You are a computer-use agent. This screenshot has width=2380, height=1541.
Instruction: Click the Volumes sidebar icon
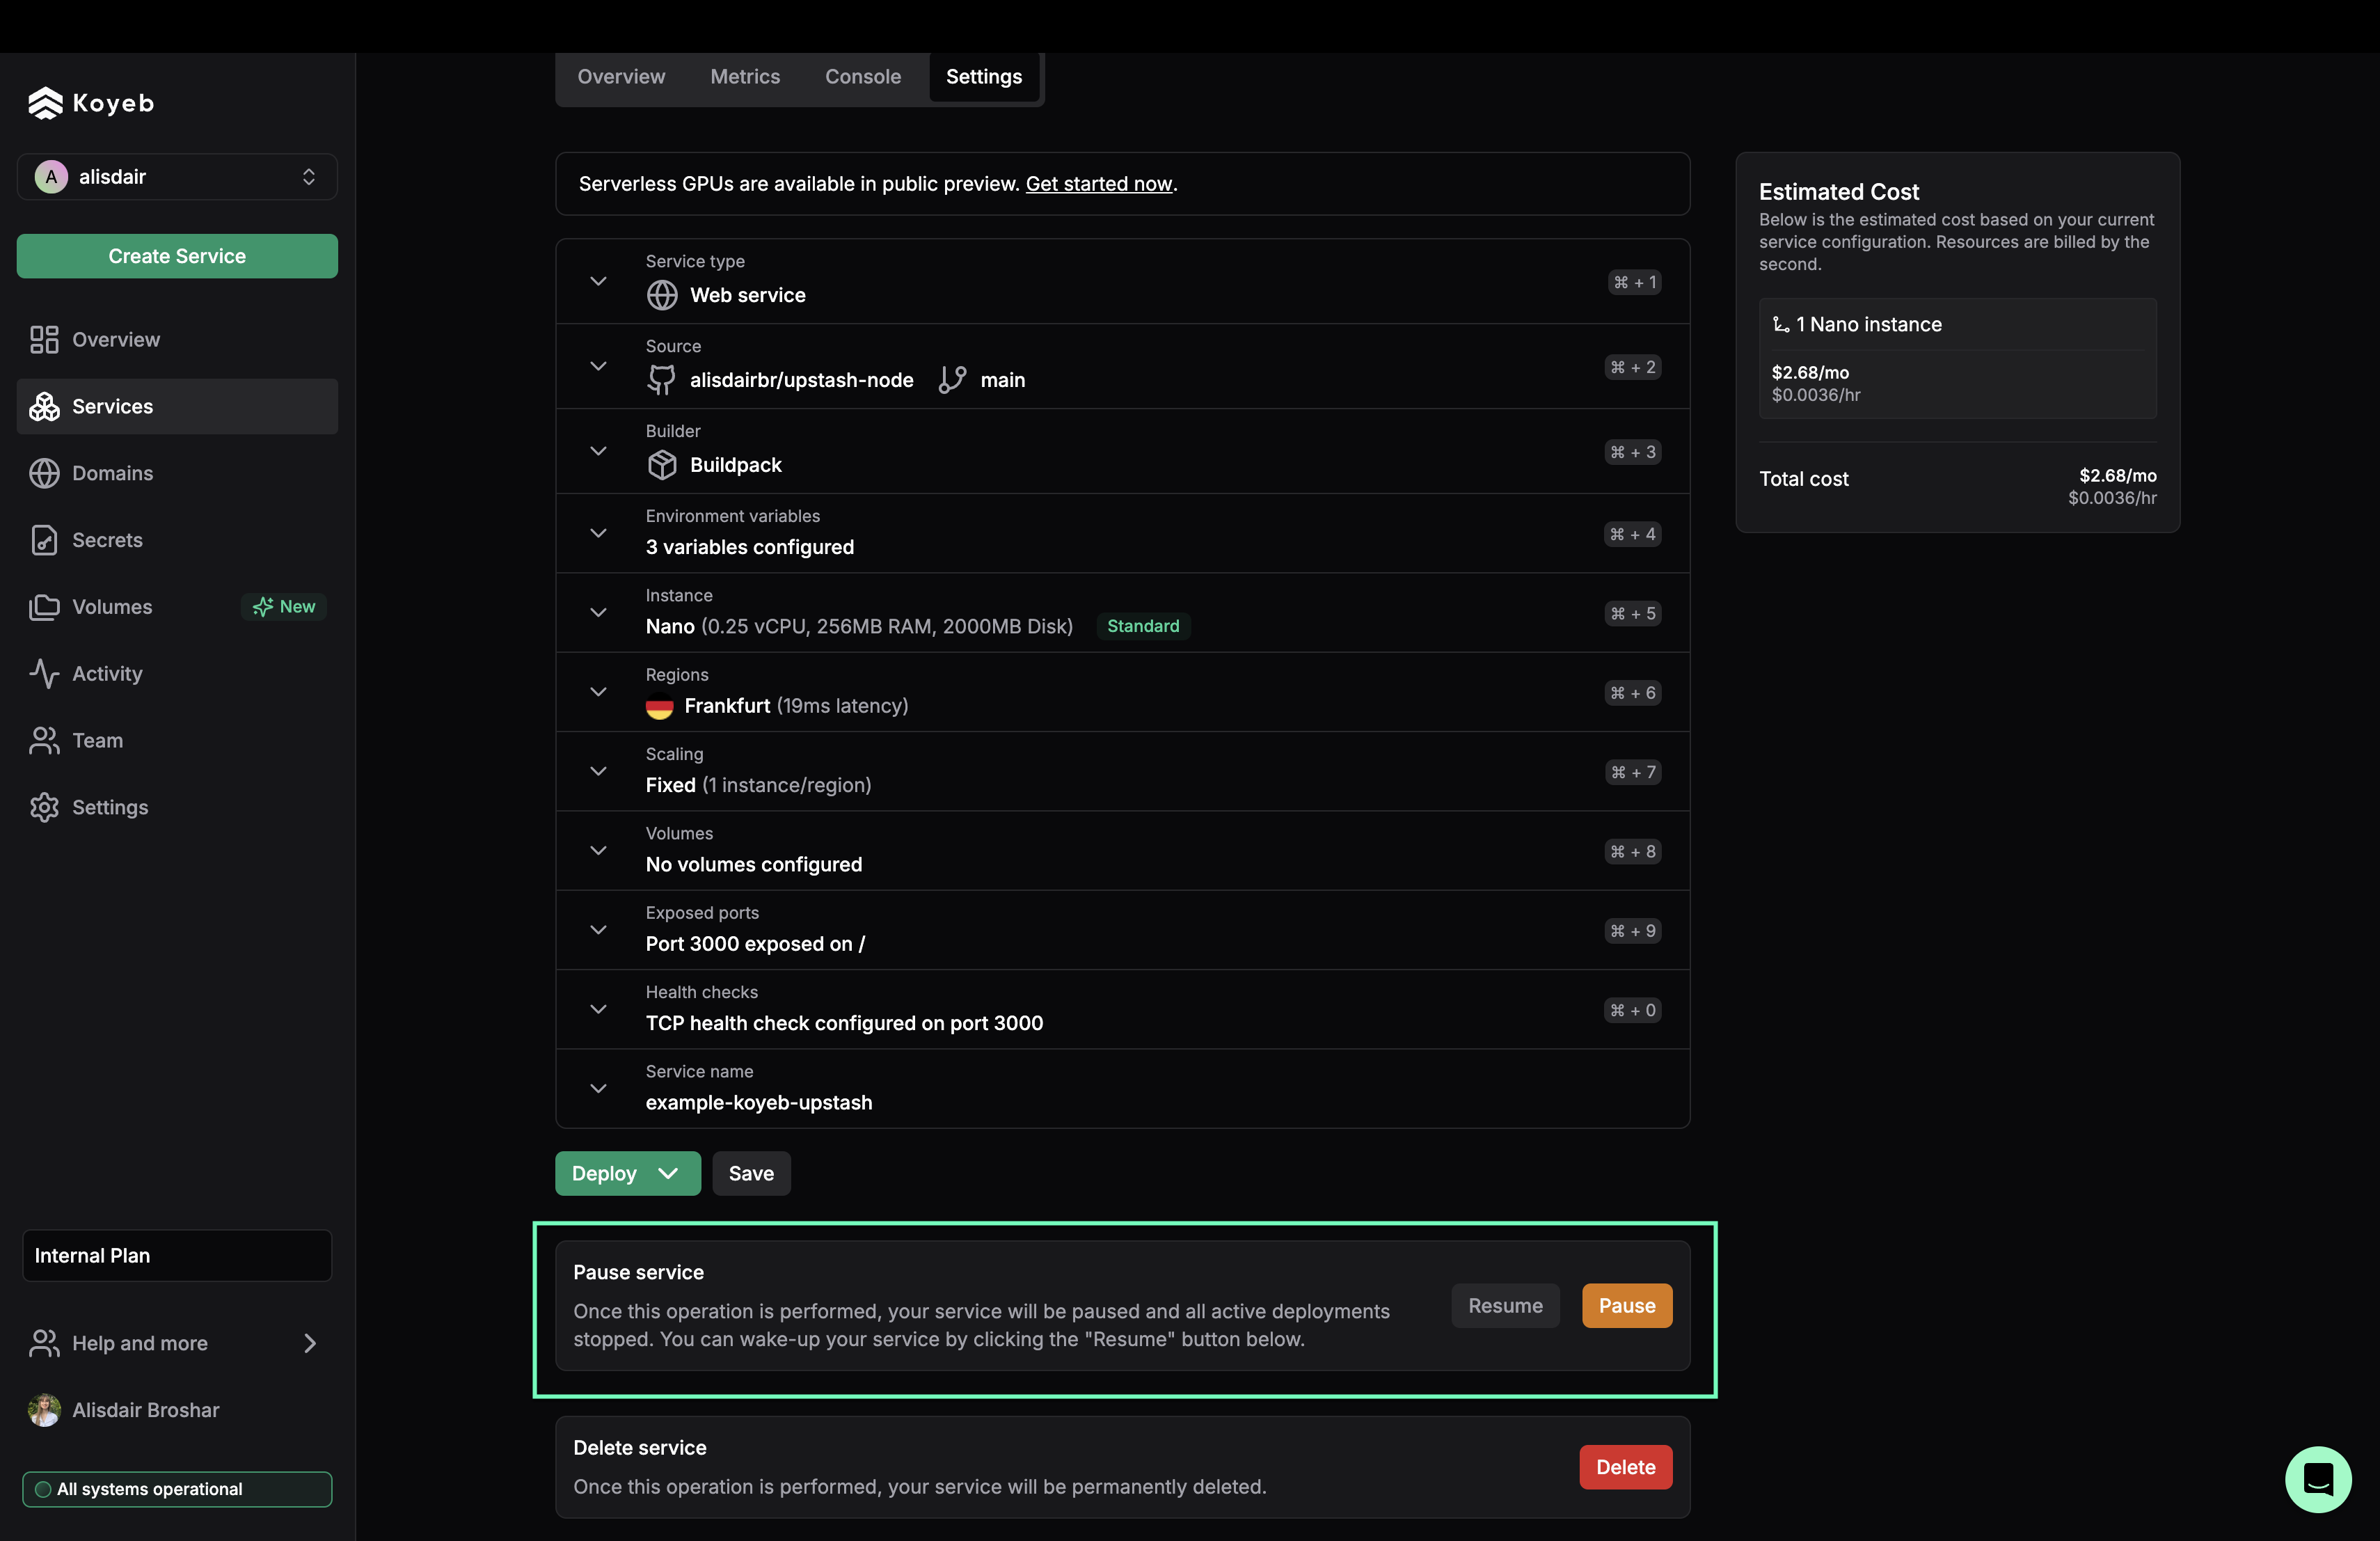point(45,606)
